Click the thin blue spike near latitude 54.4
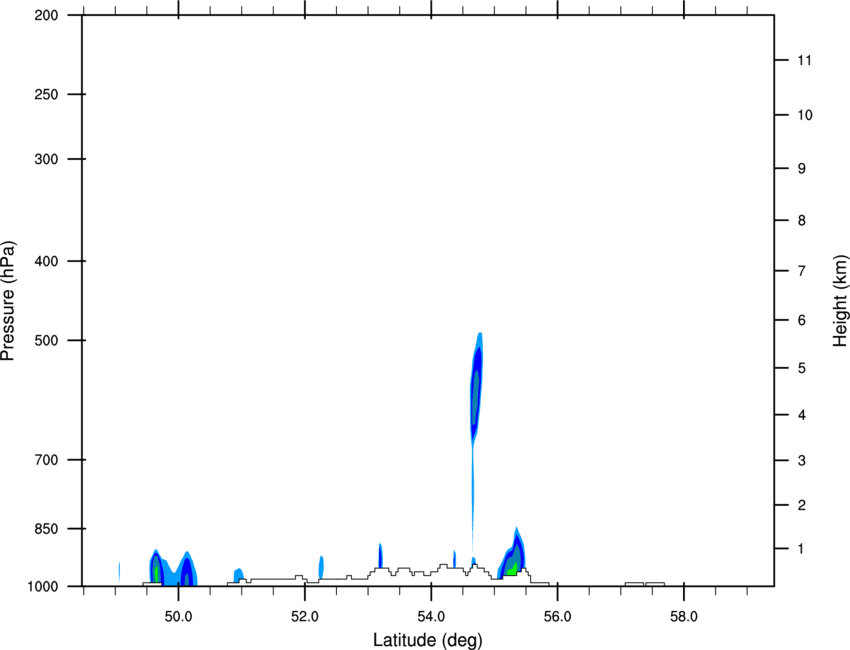The image size is (850, 650). tap(454, 559)
